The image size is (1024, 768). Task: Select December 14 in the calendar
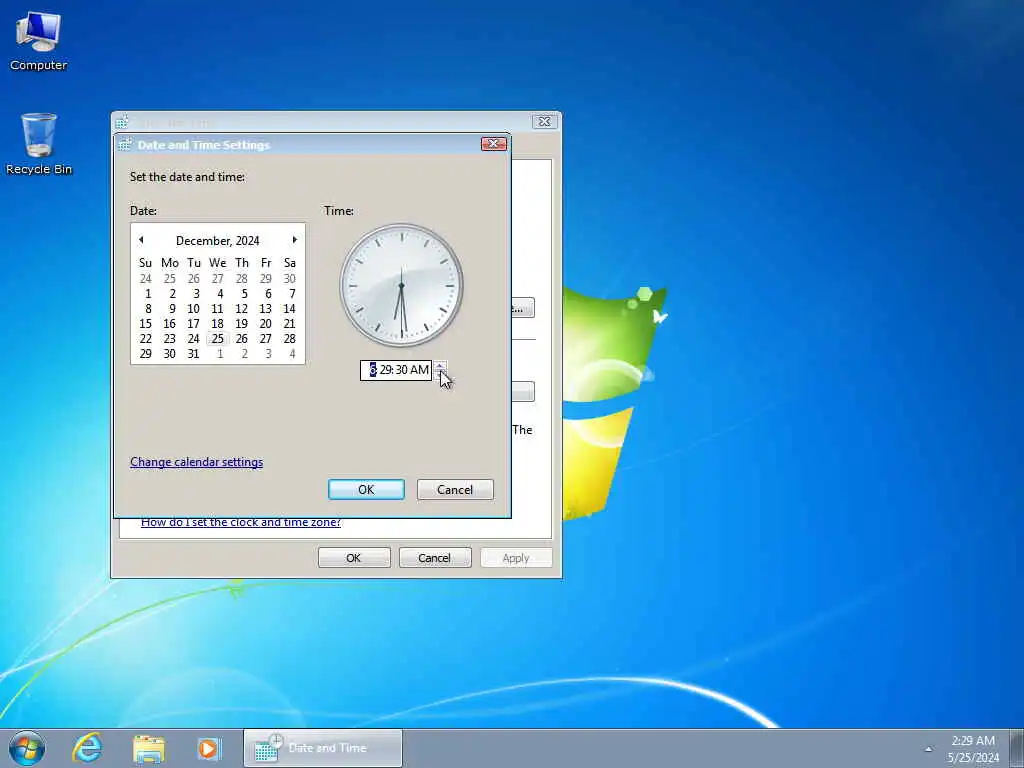[289, 309]
